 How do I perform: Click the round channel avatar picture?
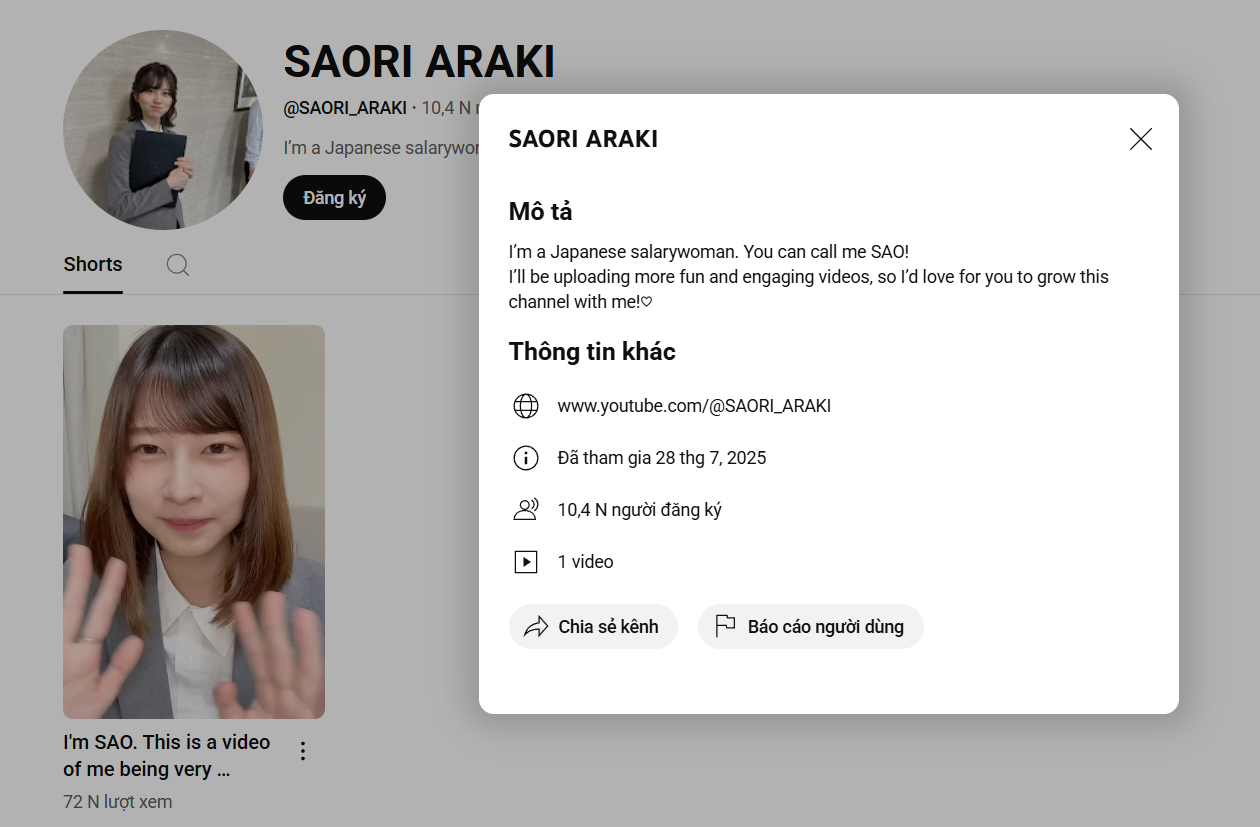[x=163, y=130]
